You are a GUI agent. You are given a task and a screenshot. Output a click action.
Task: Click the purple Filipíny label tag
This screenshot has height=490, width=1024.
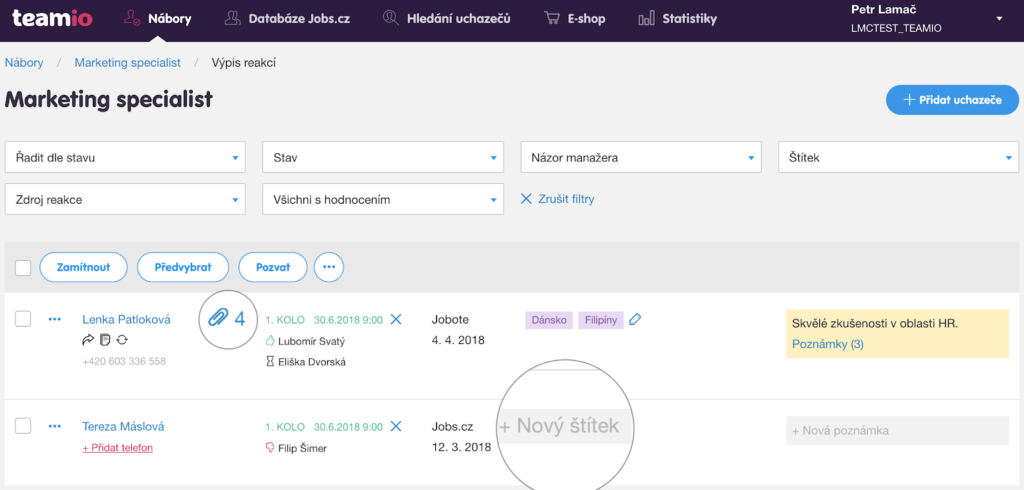pyautogui.click(x=601, y=320)
